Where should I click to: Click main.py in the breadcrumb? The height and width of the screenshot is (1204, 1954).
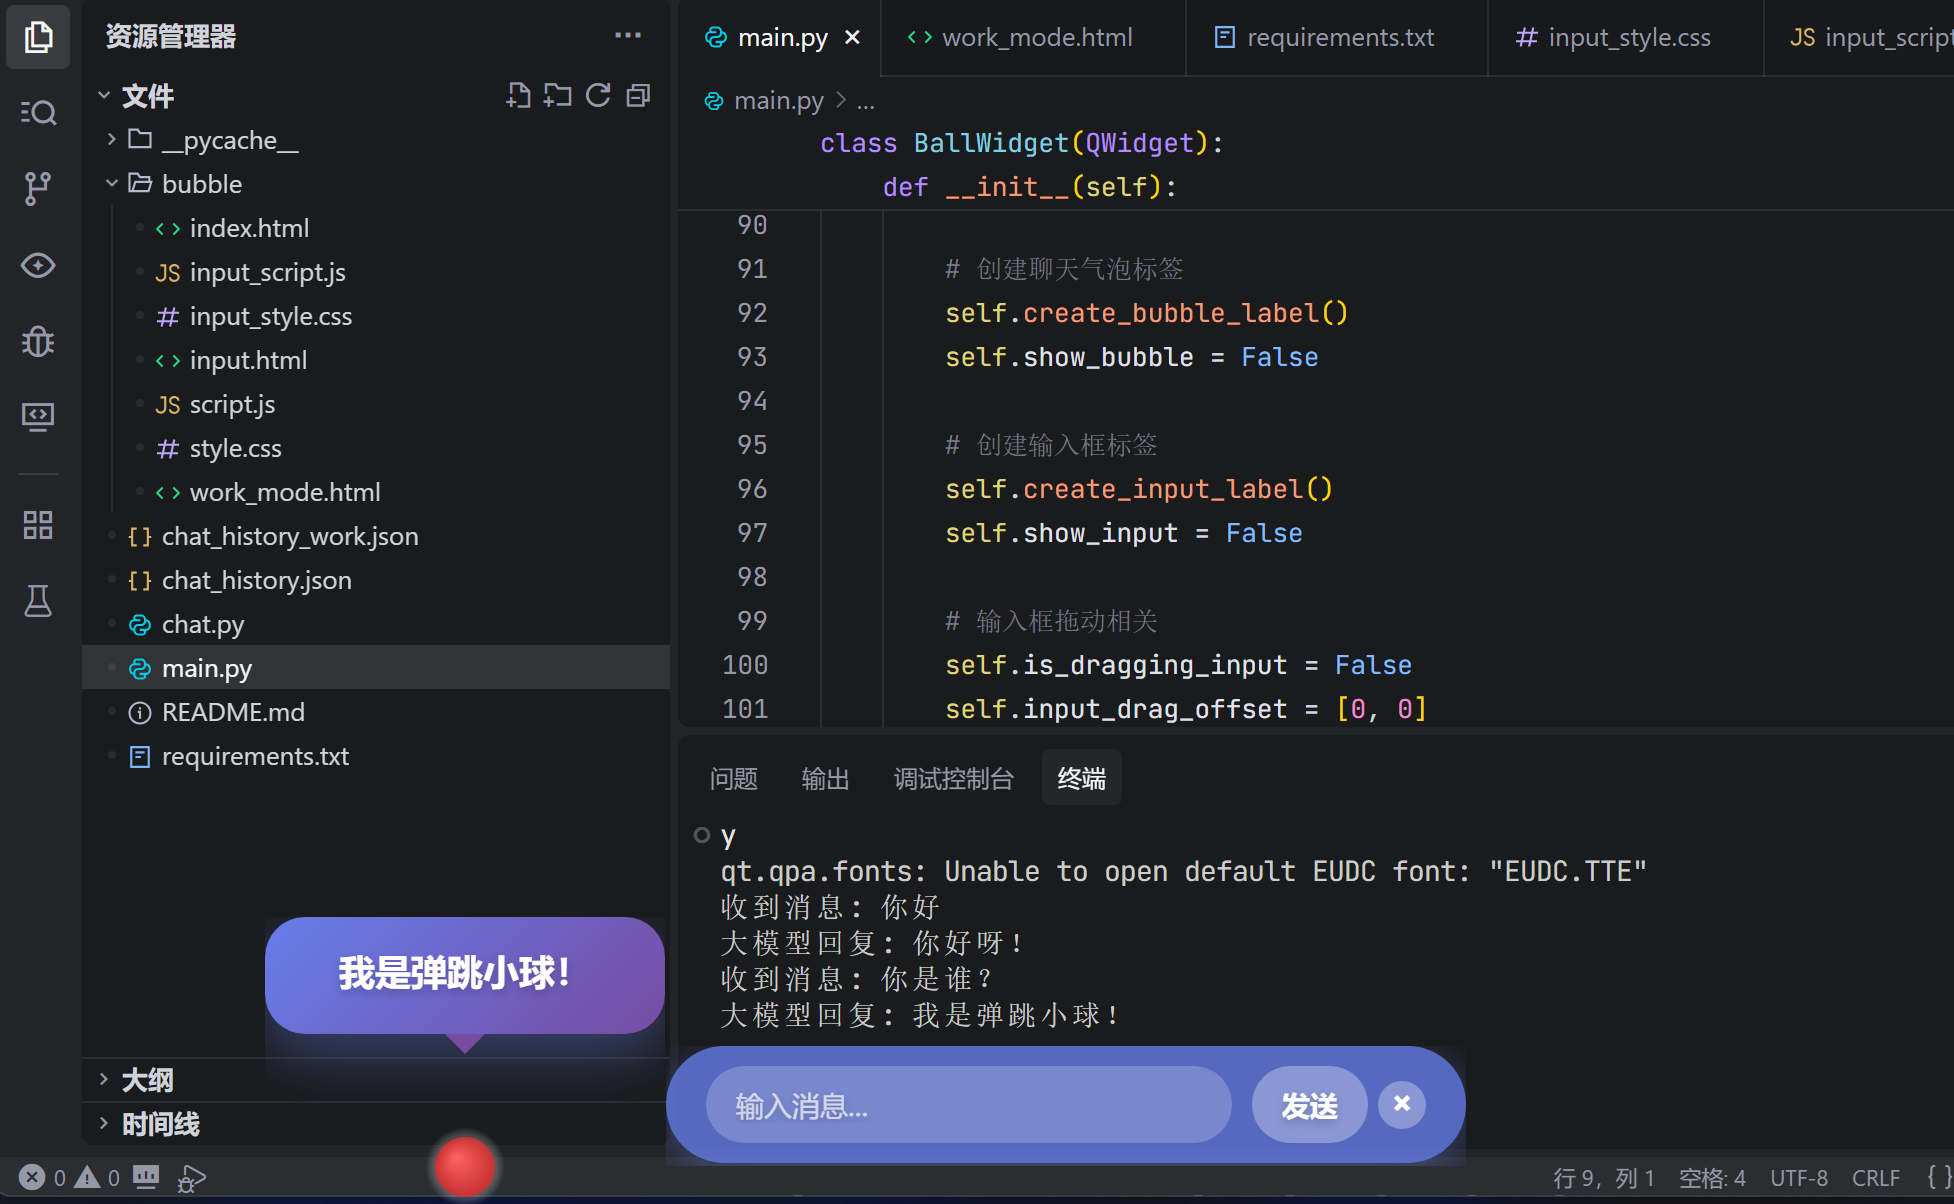(x=779, y=101)
